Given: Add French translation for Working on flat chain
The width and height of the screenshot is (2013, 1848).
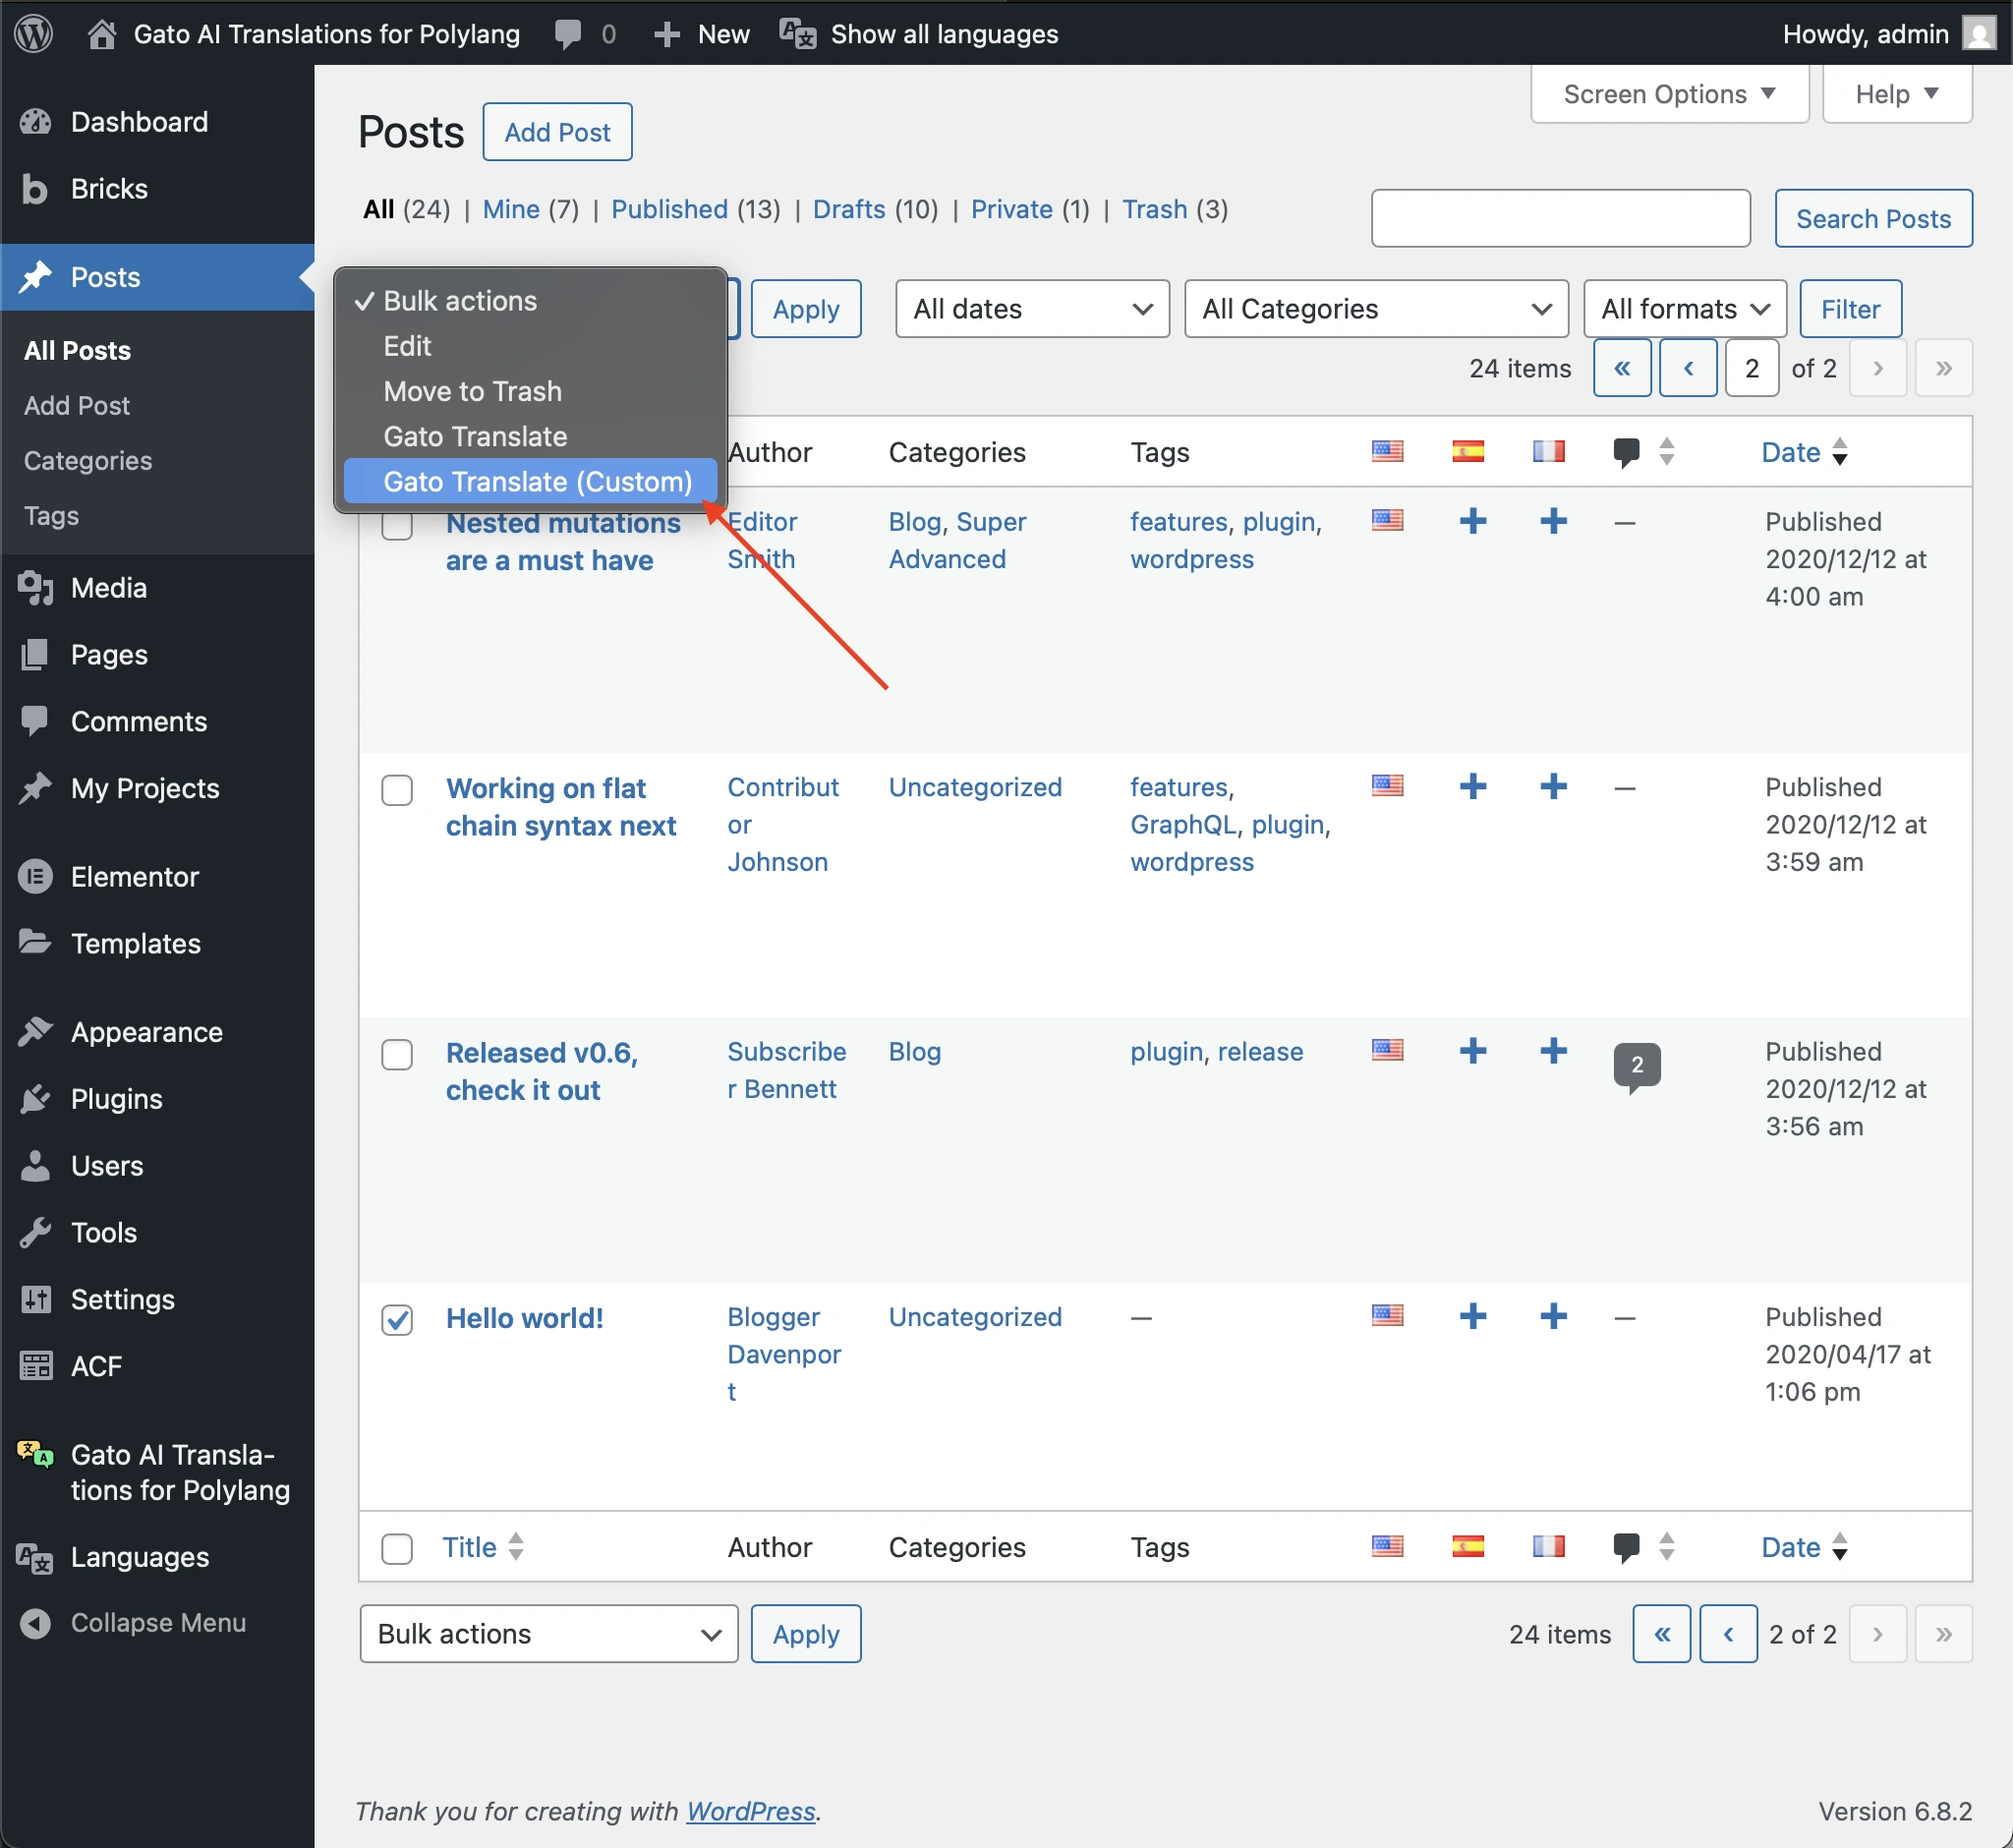Looking at the screenshot, I should (1553, 786).
